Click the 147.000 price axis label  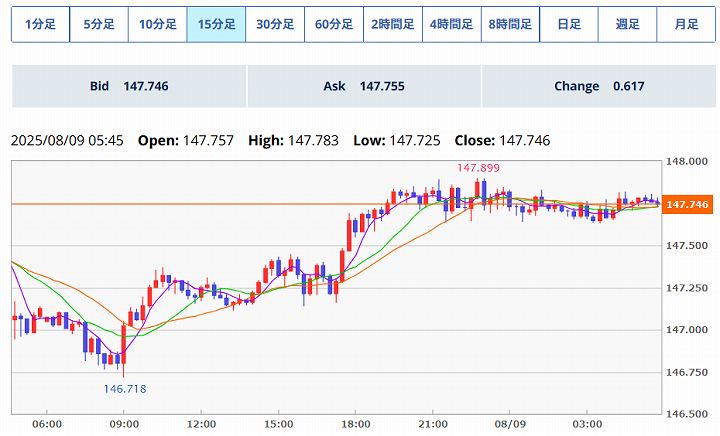click(687, 330)
